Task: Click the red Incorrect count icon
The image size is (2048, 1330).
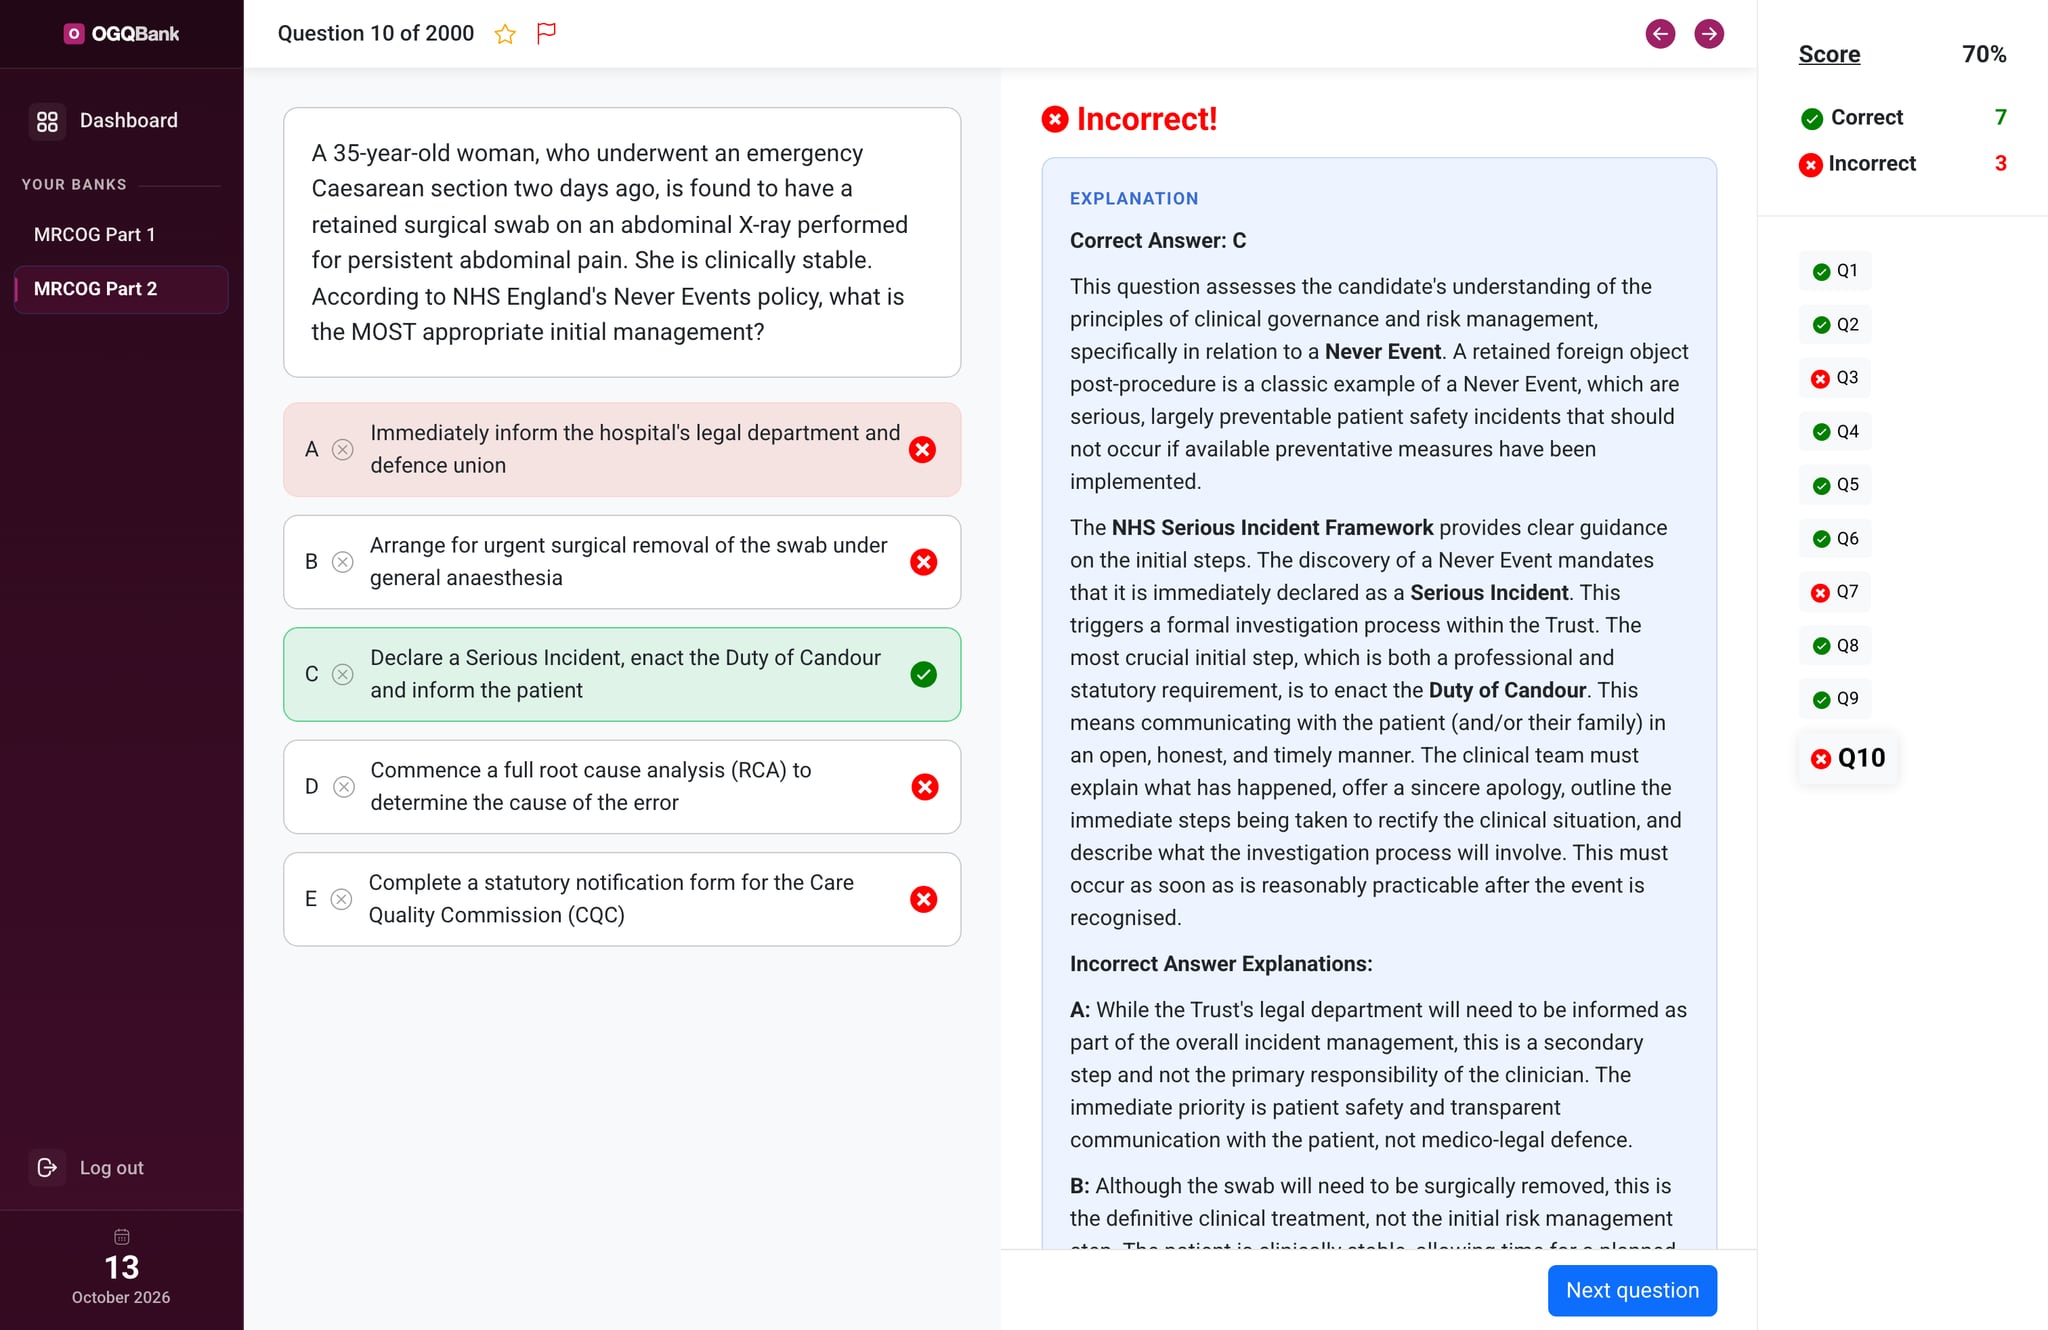Action: (1810, 165)
